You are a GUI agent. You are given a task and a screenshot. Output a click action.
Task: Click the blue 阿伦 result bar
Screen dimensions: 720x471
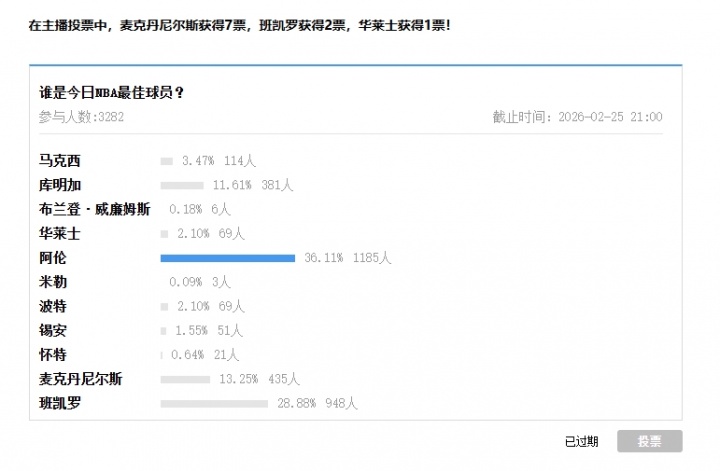point(227,258)
